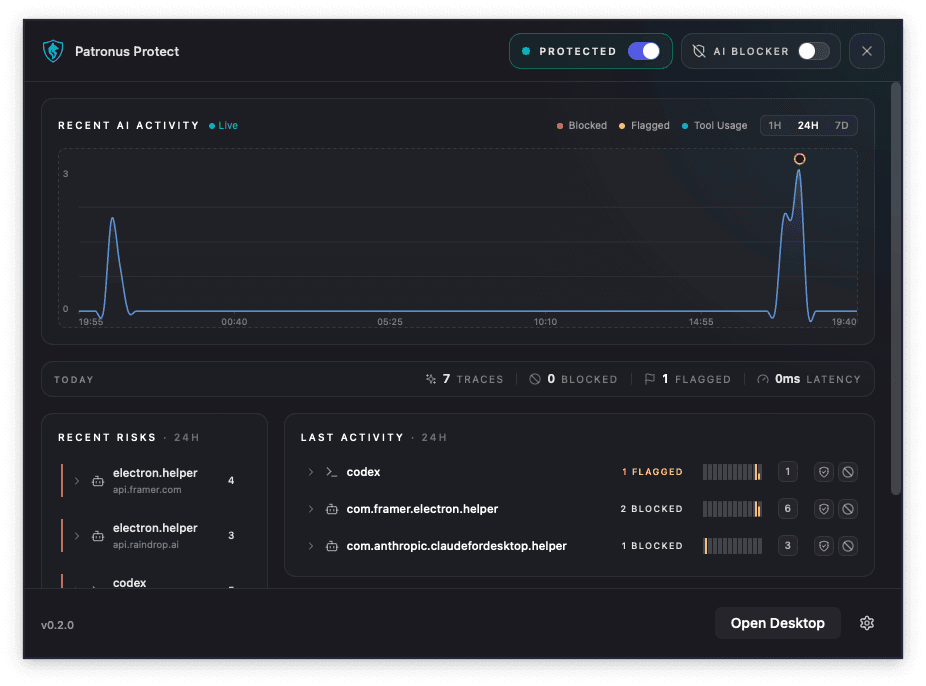The width and height of the screenshot is (926, 686).
Task: Click the traces sparkle icon
Action: click(431, 379)
